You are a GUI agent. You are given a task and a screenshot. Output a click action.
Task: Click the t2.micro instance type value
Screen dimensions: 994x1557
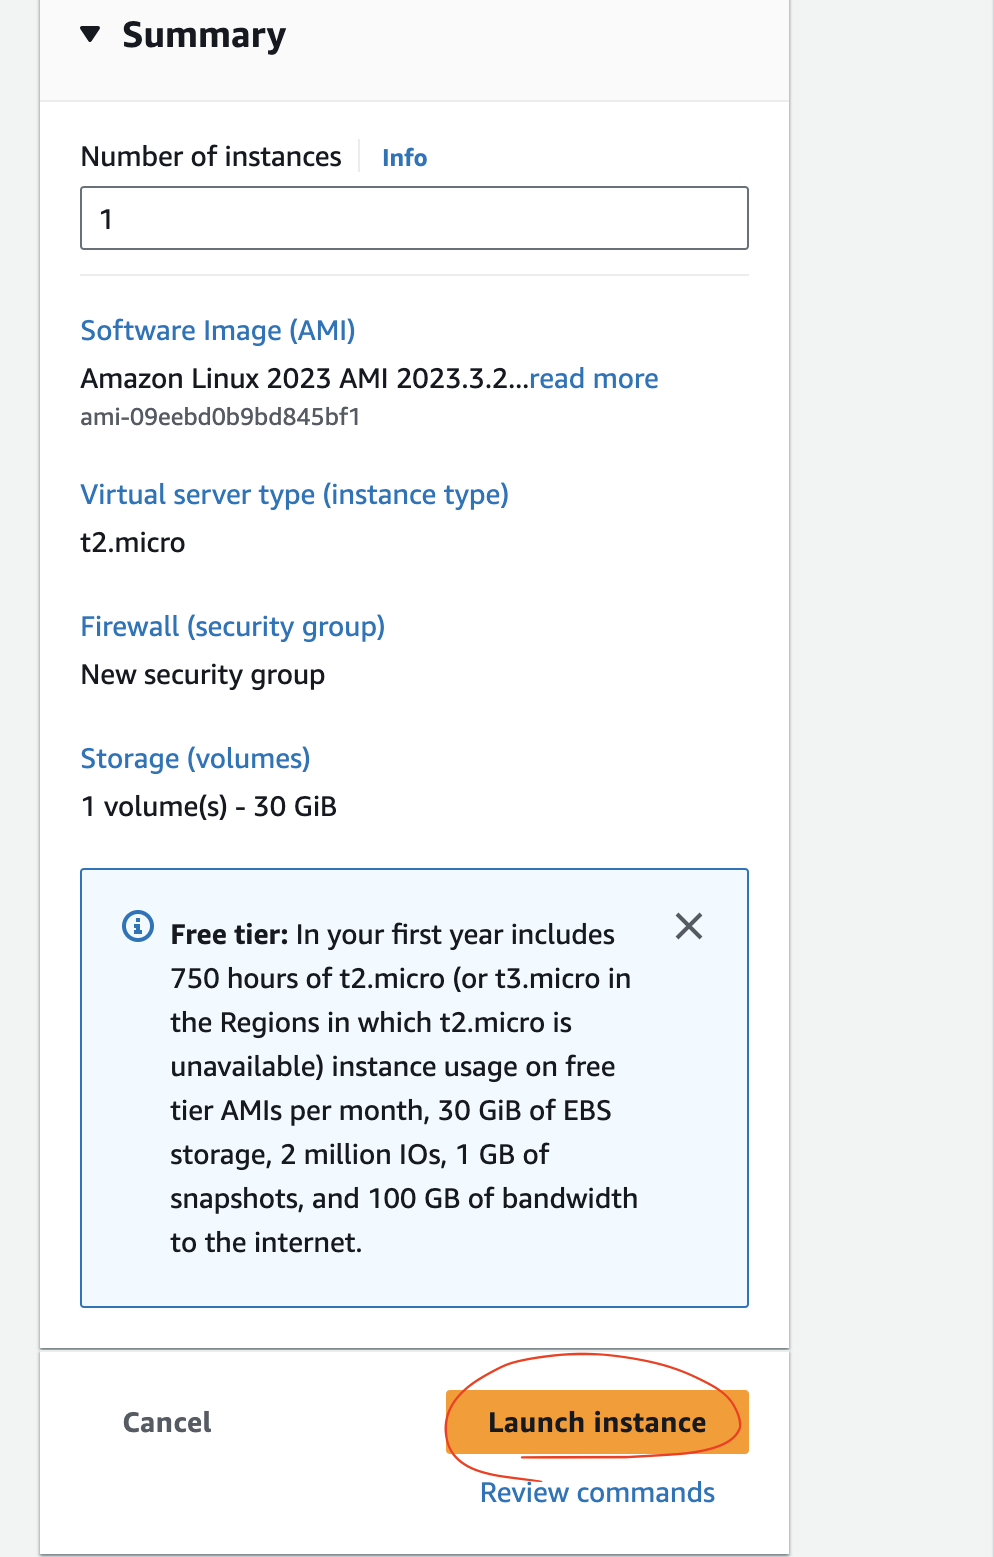pos(133,543)
